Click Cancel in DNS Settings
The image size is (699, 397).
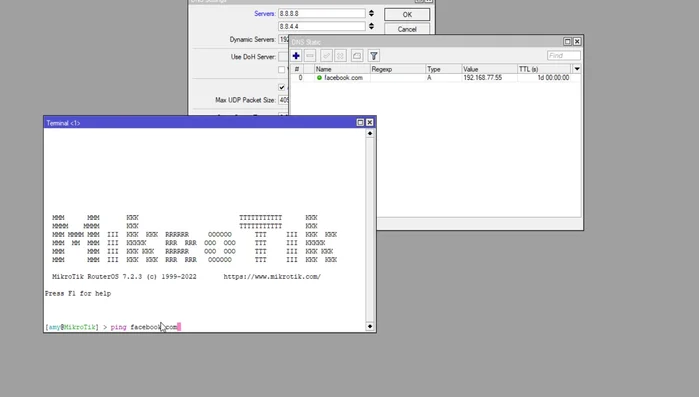click(x=407, y=29)
